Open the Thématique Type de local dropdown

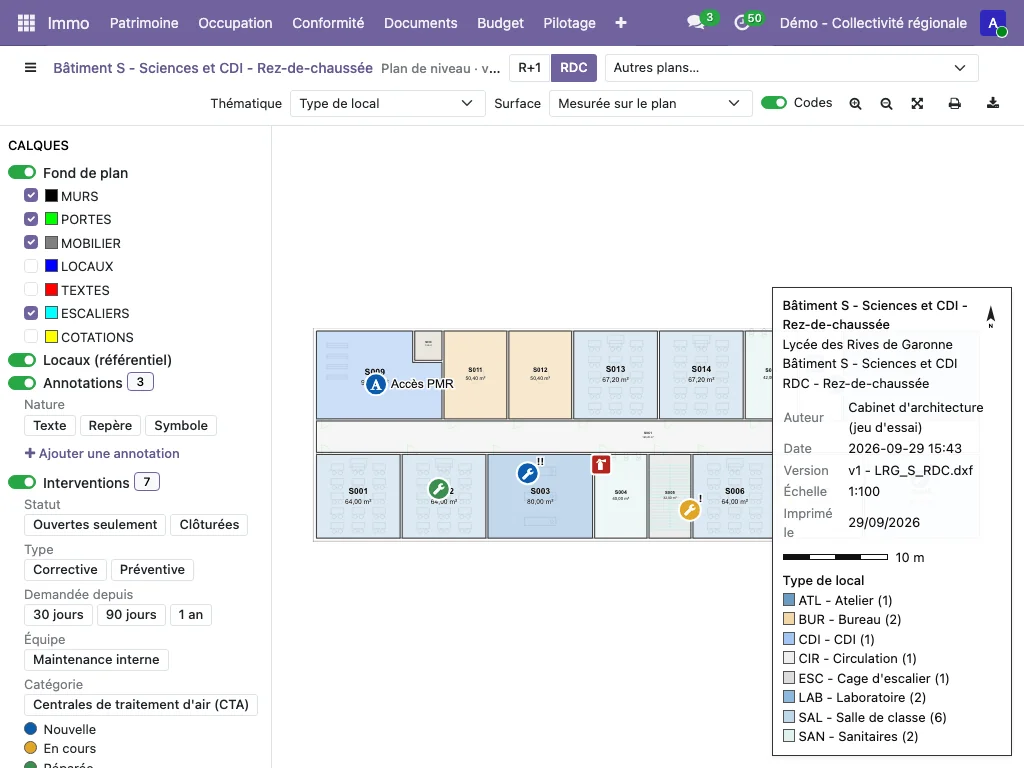click(x=387, y=104)
